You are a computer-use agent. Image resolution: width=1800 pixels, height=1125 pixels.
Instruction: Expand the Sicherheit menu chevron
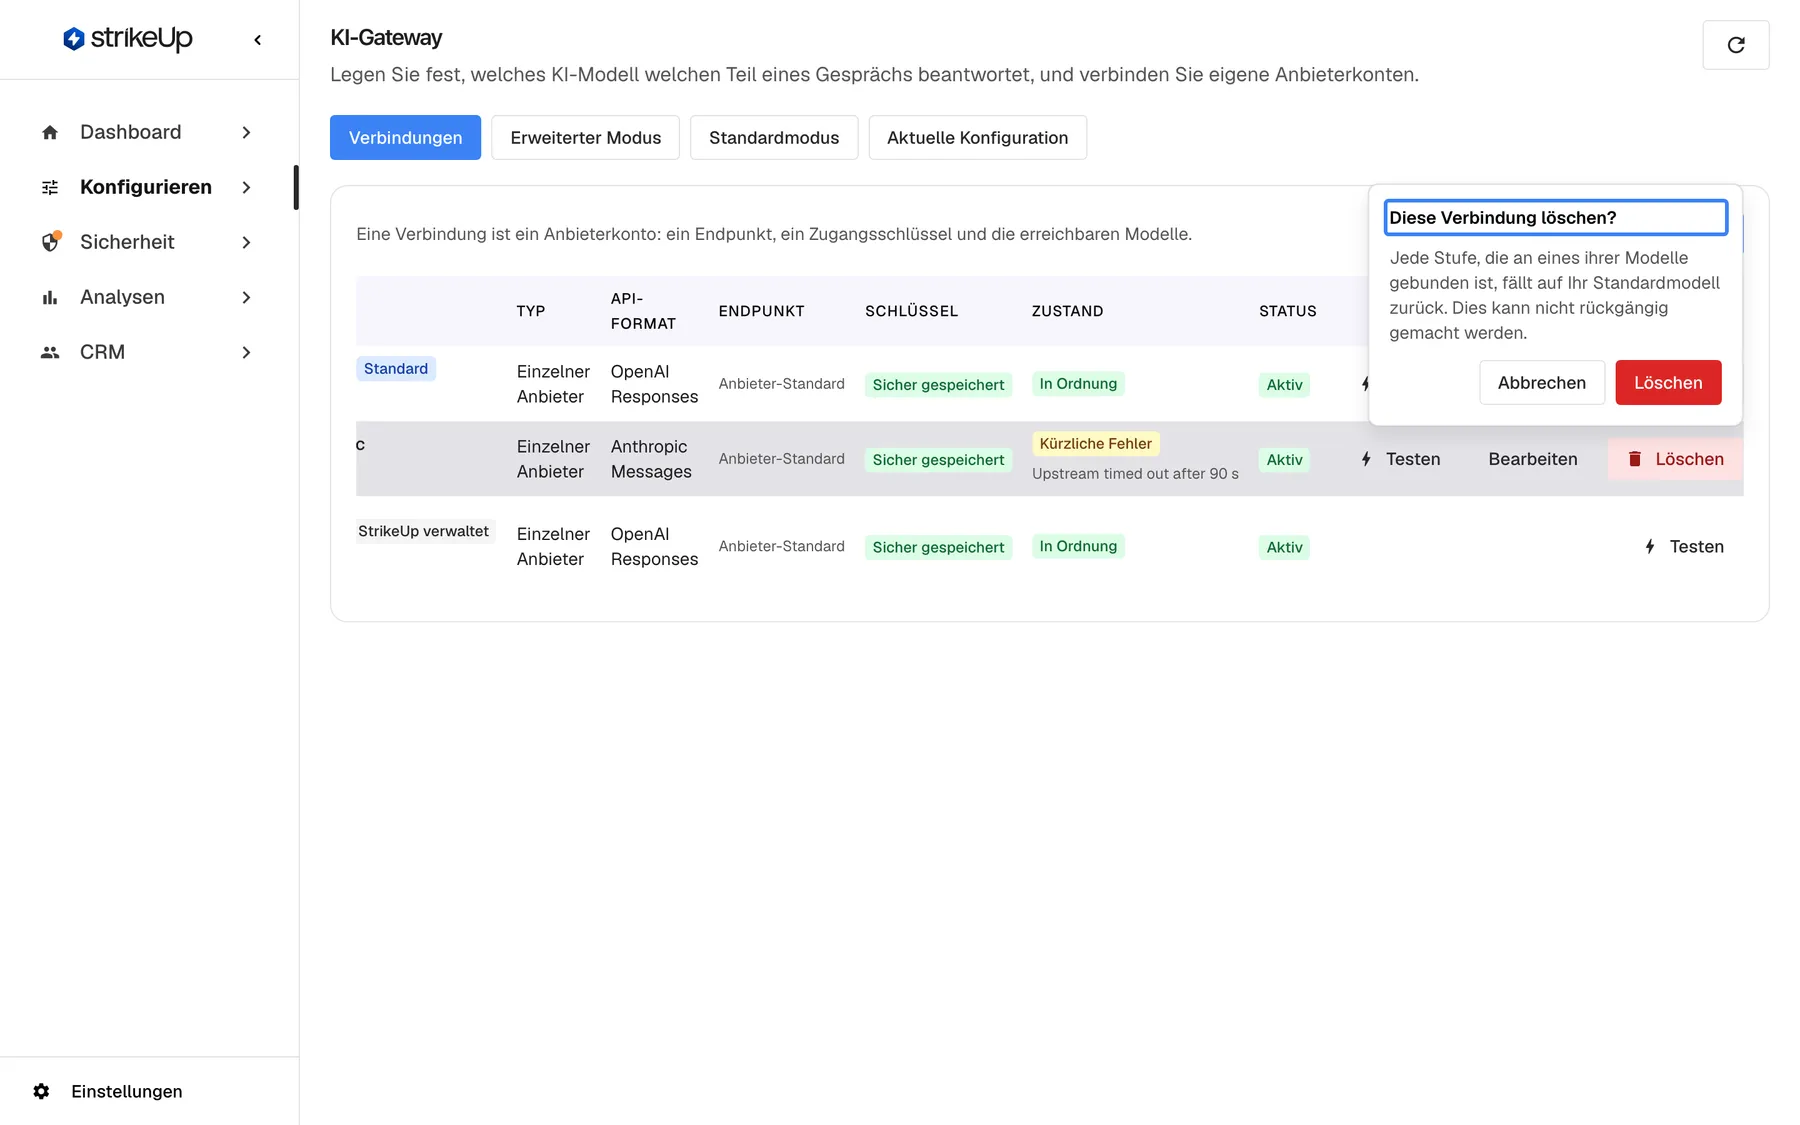pos(246,242)
